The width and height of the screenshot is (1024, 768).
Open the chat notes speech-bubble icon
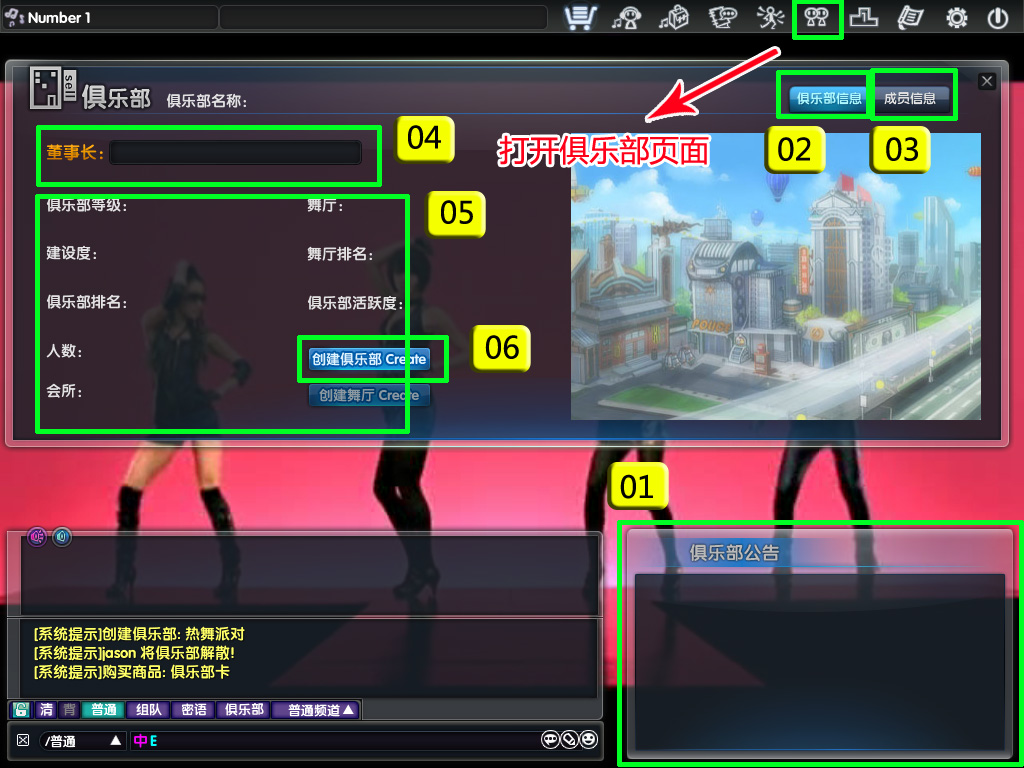[x=723, y=18]
